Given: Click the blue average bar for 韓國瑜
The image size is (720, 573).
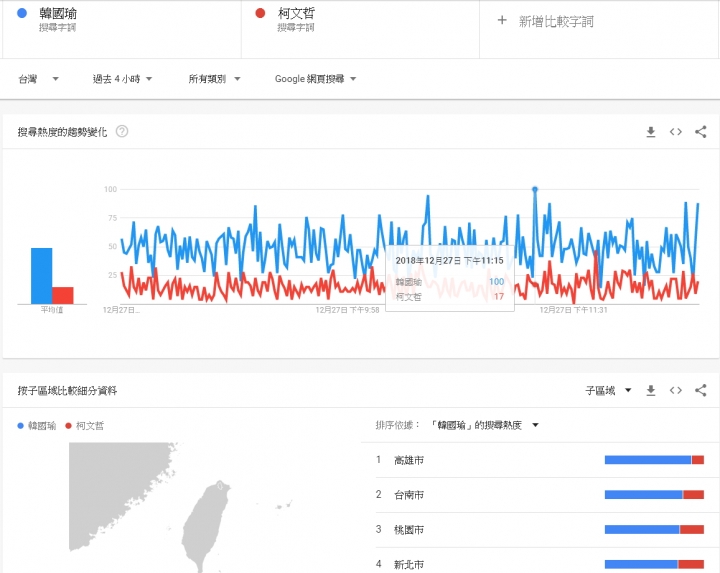Looking at the screenshot, I should pos(41,276).
